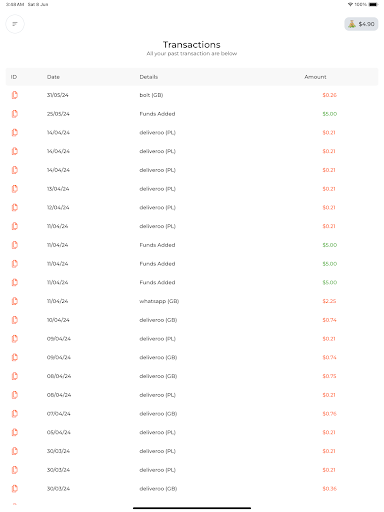
Task: Copy the ID of the 13/04/24 deliveroo transaction
Action: (15, 189)
